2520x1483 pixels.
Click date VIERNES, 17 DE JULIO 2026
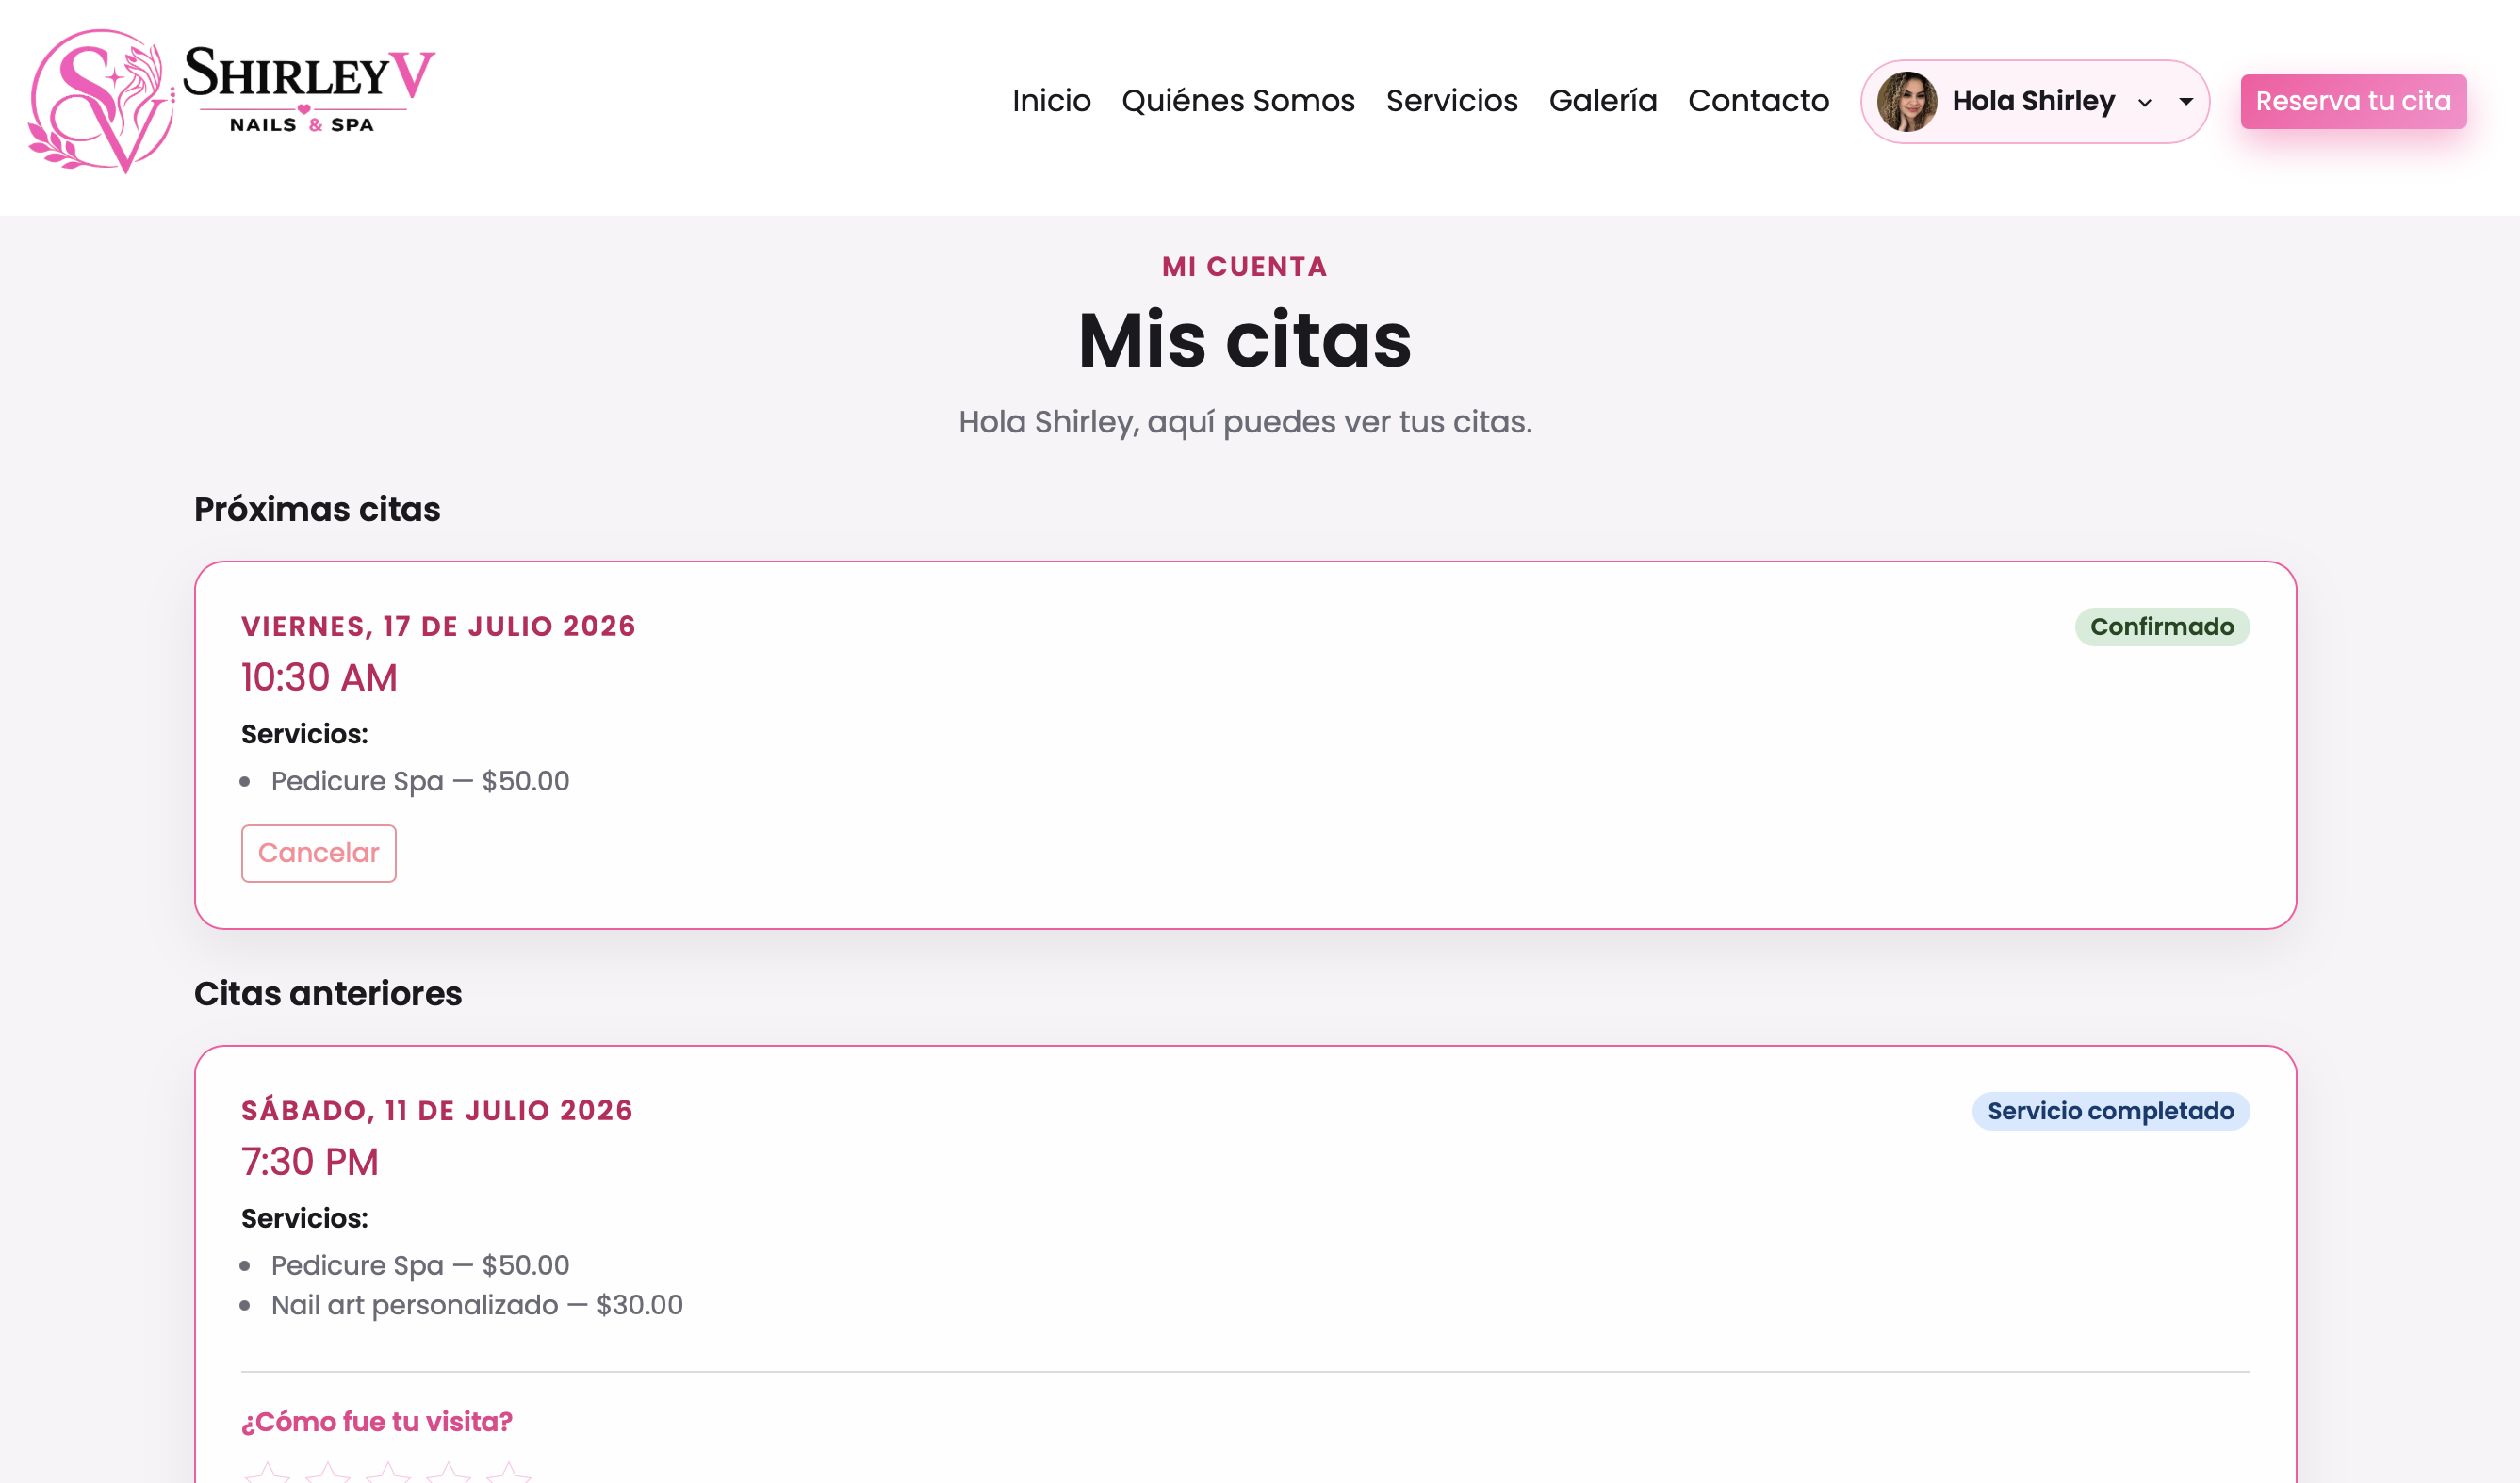coord(438,626)
